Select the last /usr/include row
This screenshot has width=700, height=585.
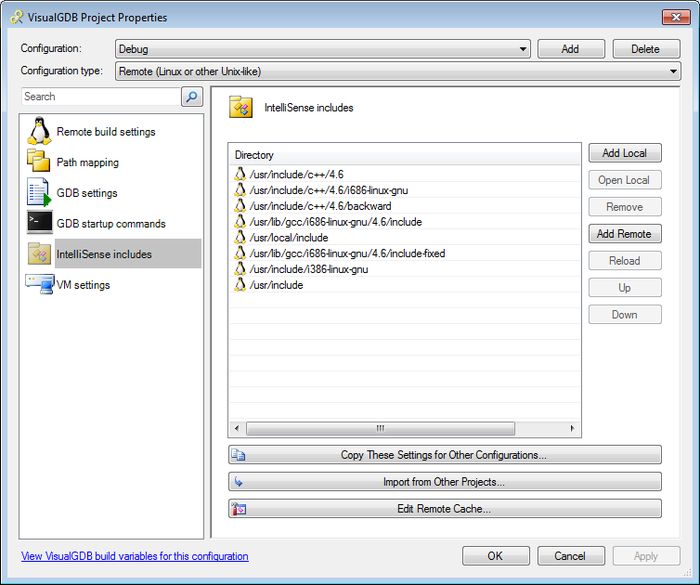pyautogui.click(x=404, y=285)
